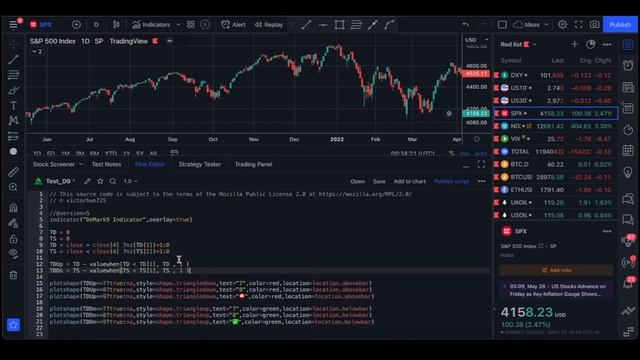Select the zoom in tool

coord(13,187)
